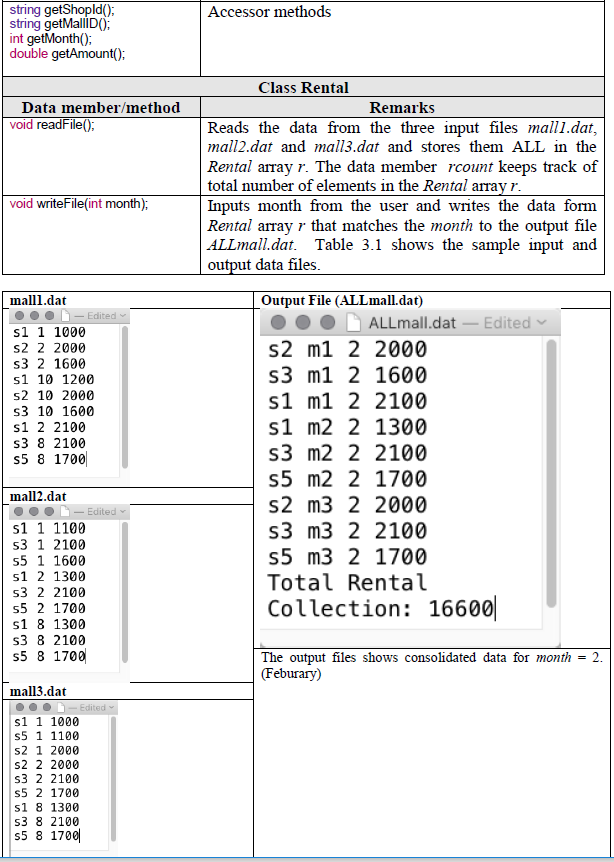This screenshot has height=862, width=614.
Task: Click the 'Class Rental' table heading
Action: tap(303, 87)
